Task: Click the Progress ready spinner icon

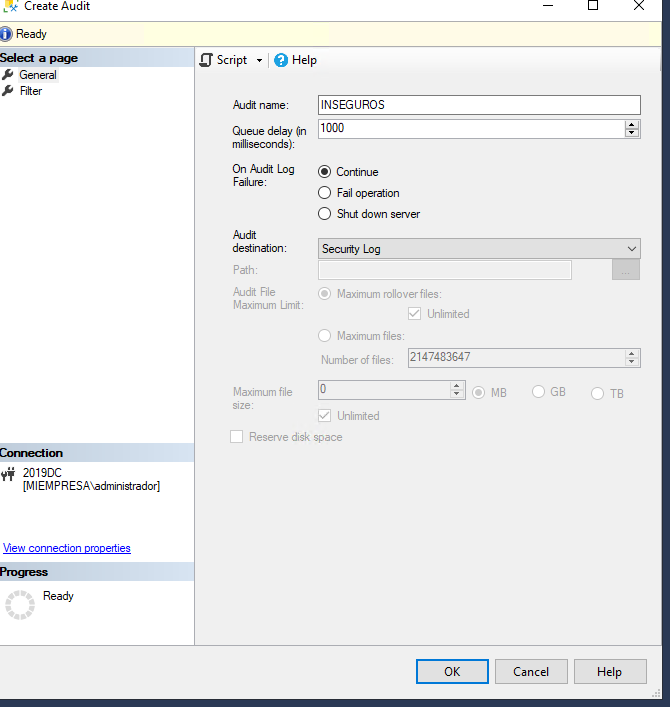Action: click(20, 604)
